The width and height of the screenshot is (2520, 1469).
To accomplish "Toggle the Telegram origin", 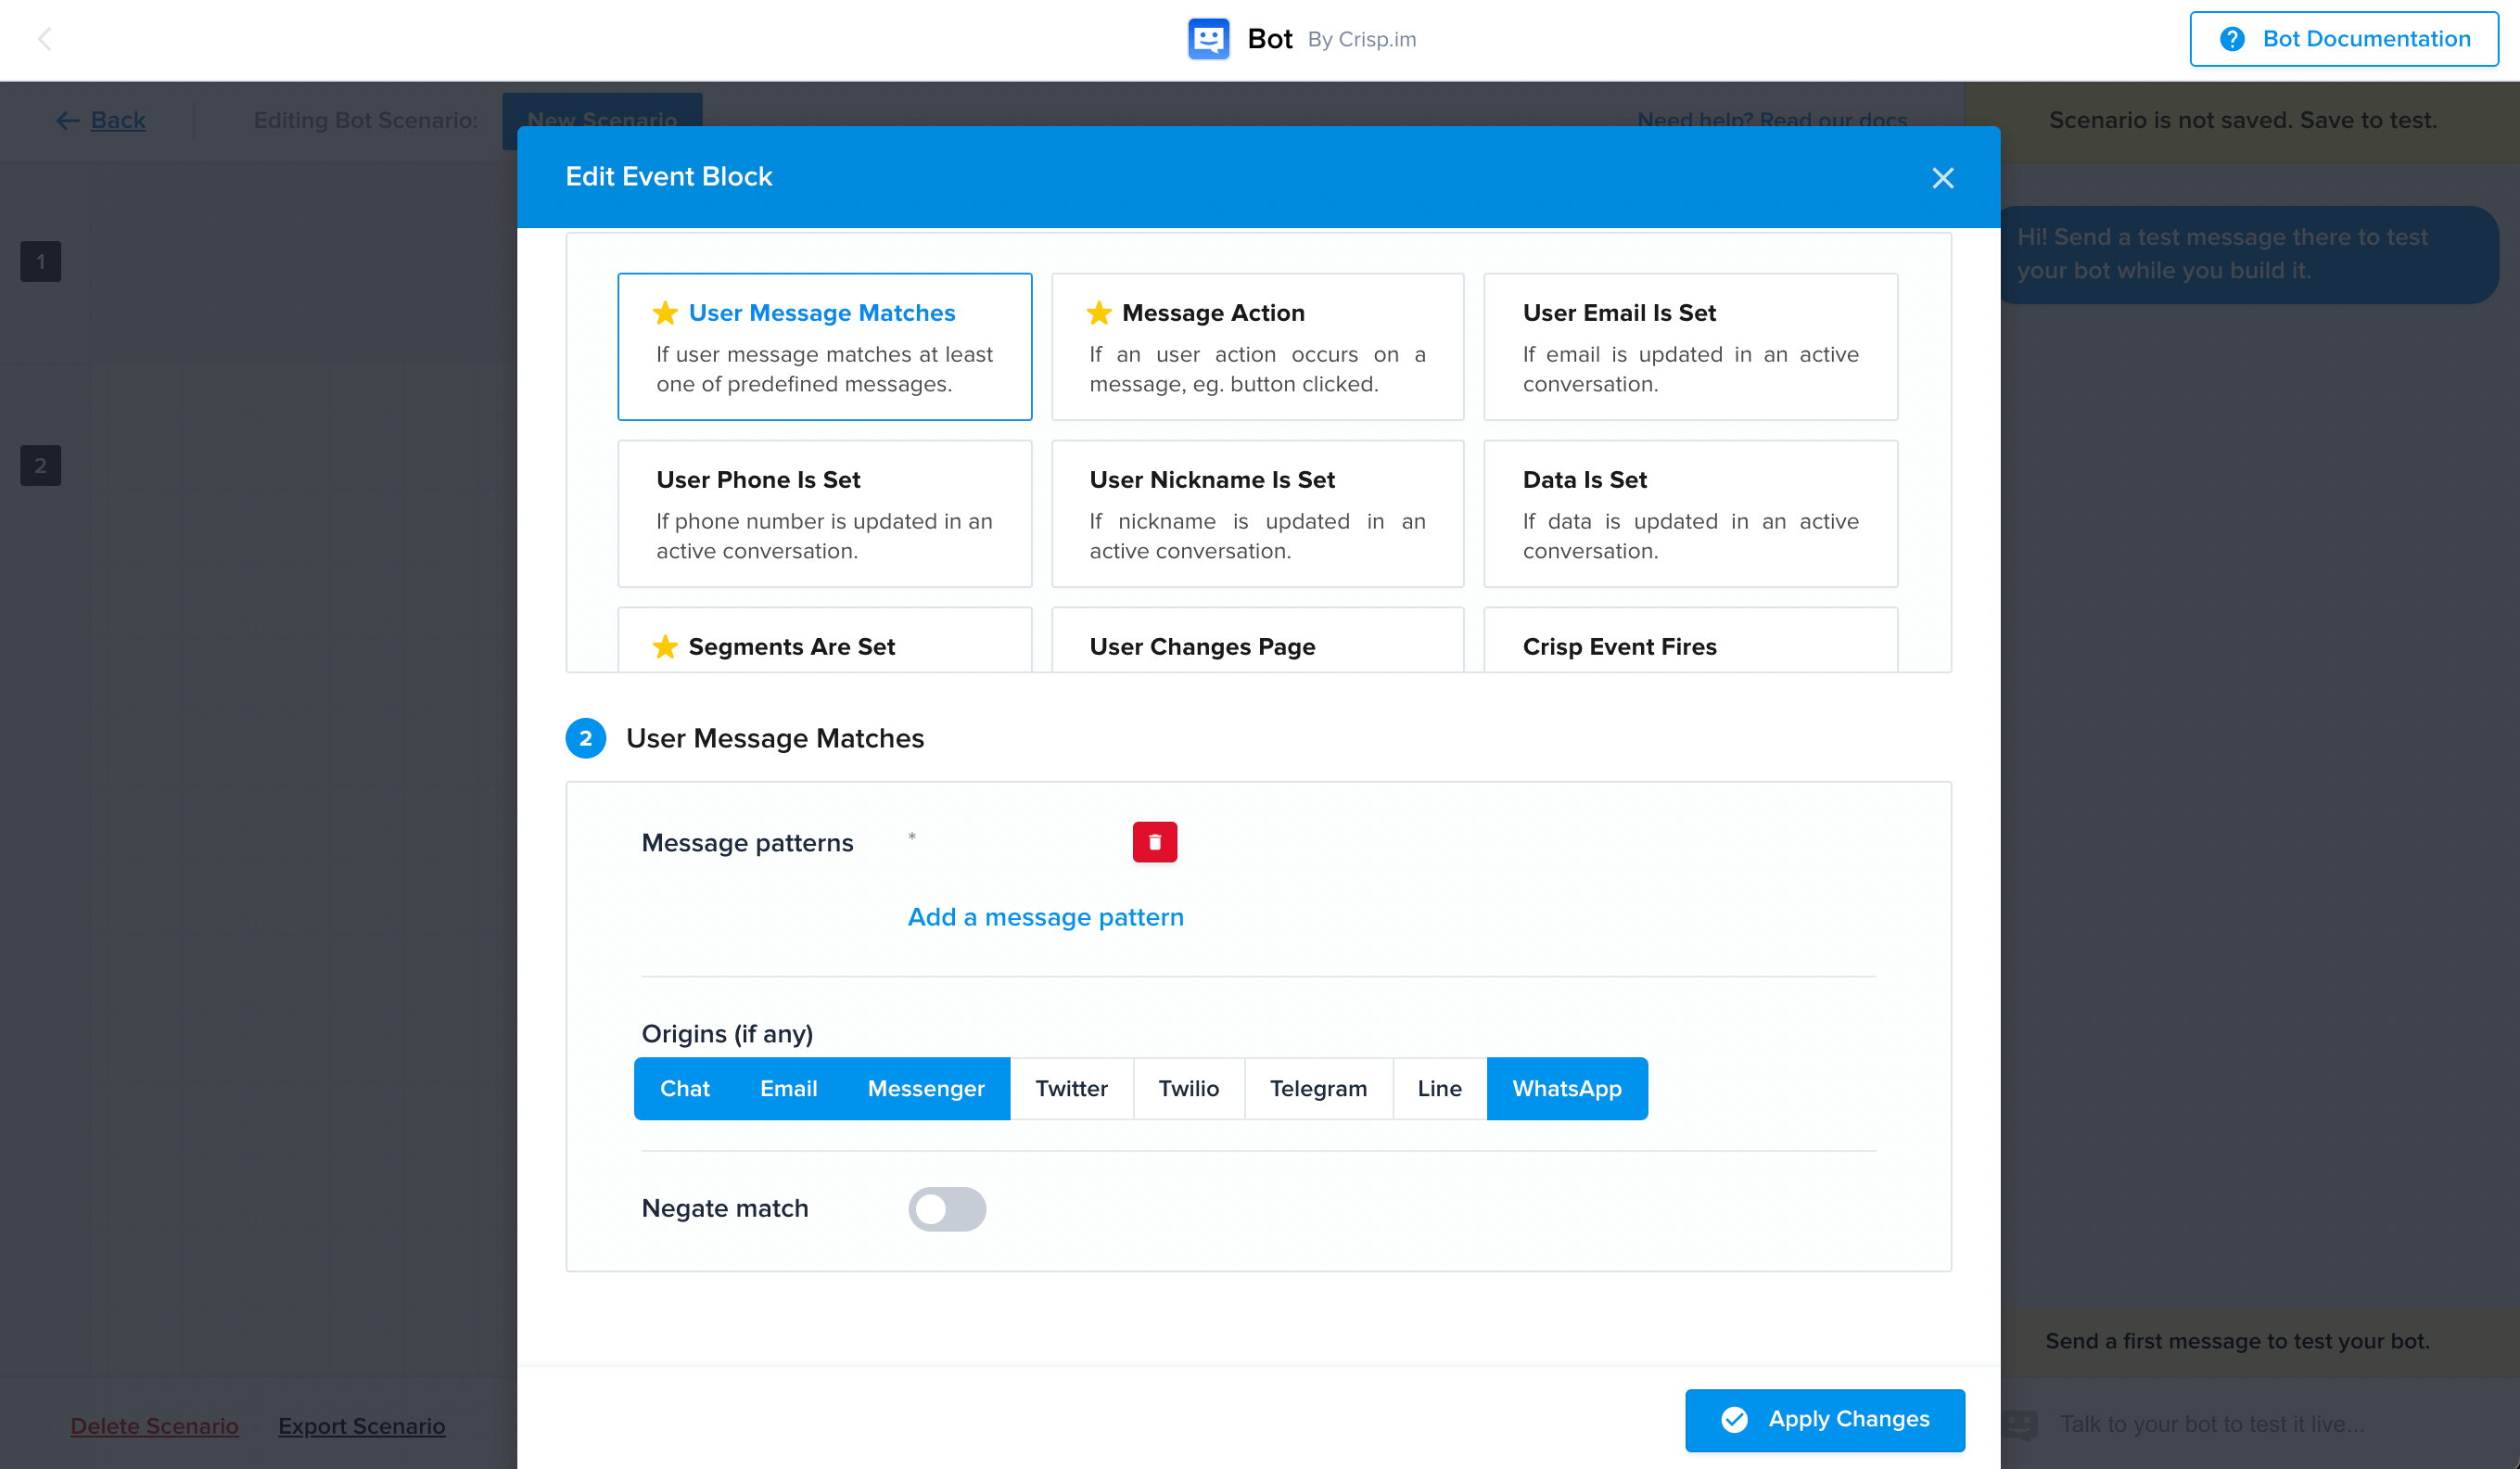I will pyautogui.click(x=1318, y=1088).
